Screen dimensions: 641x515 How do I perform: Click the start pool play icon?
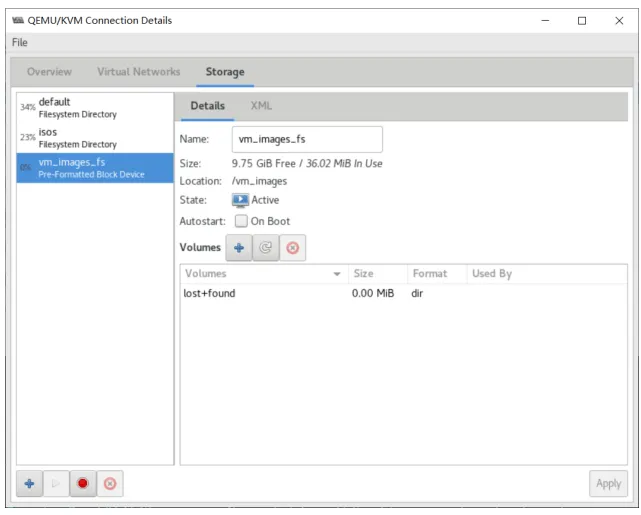56,484
